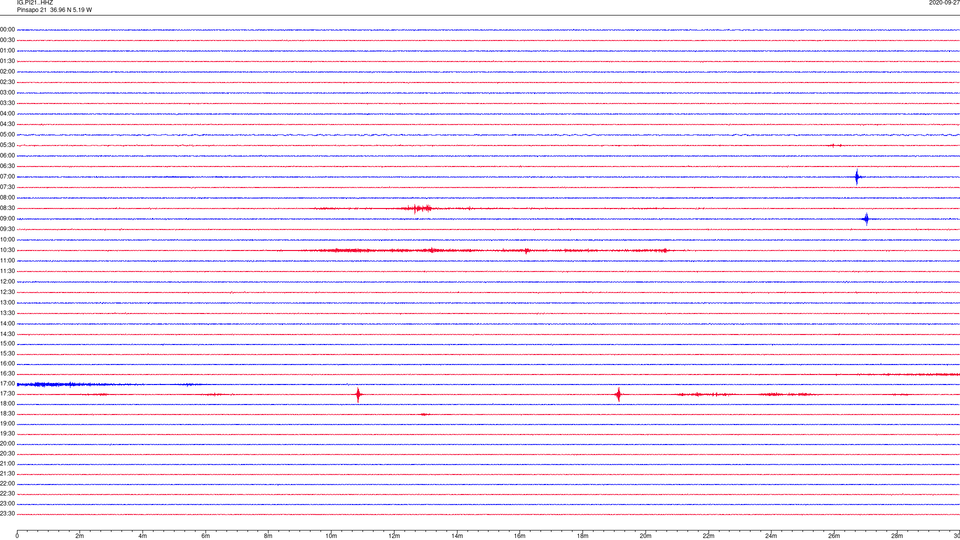Viewport: 960px width, 540px height.
Task: Select the 10:30 time label
Action: (7, 250)
